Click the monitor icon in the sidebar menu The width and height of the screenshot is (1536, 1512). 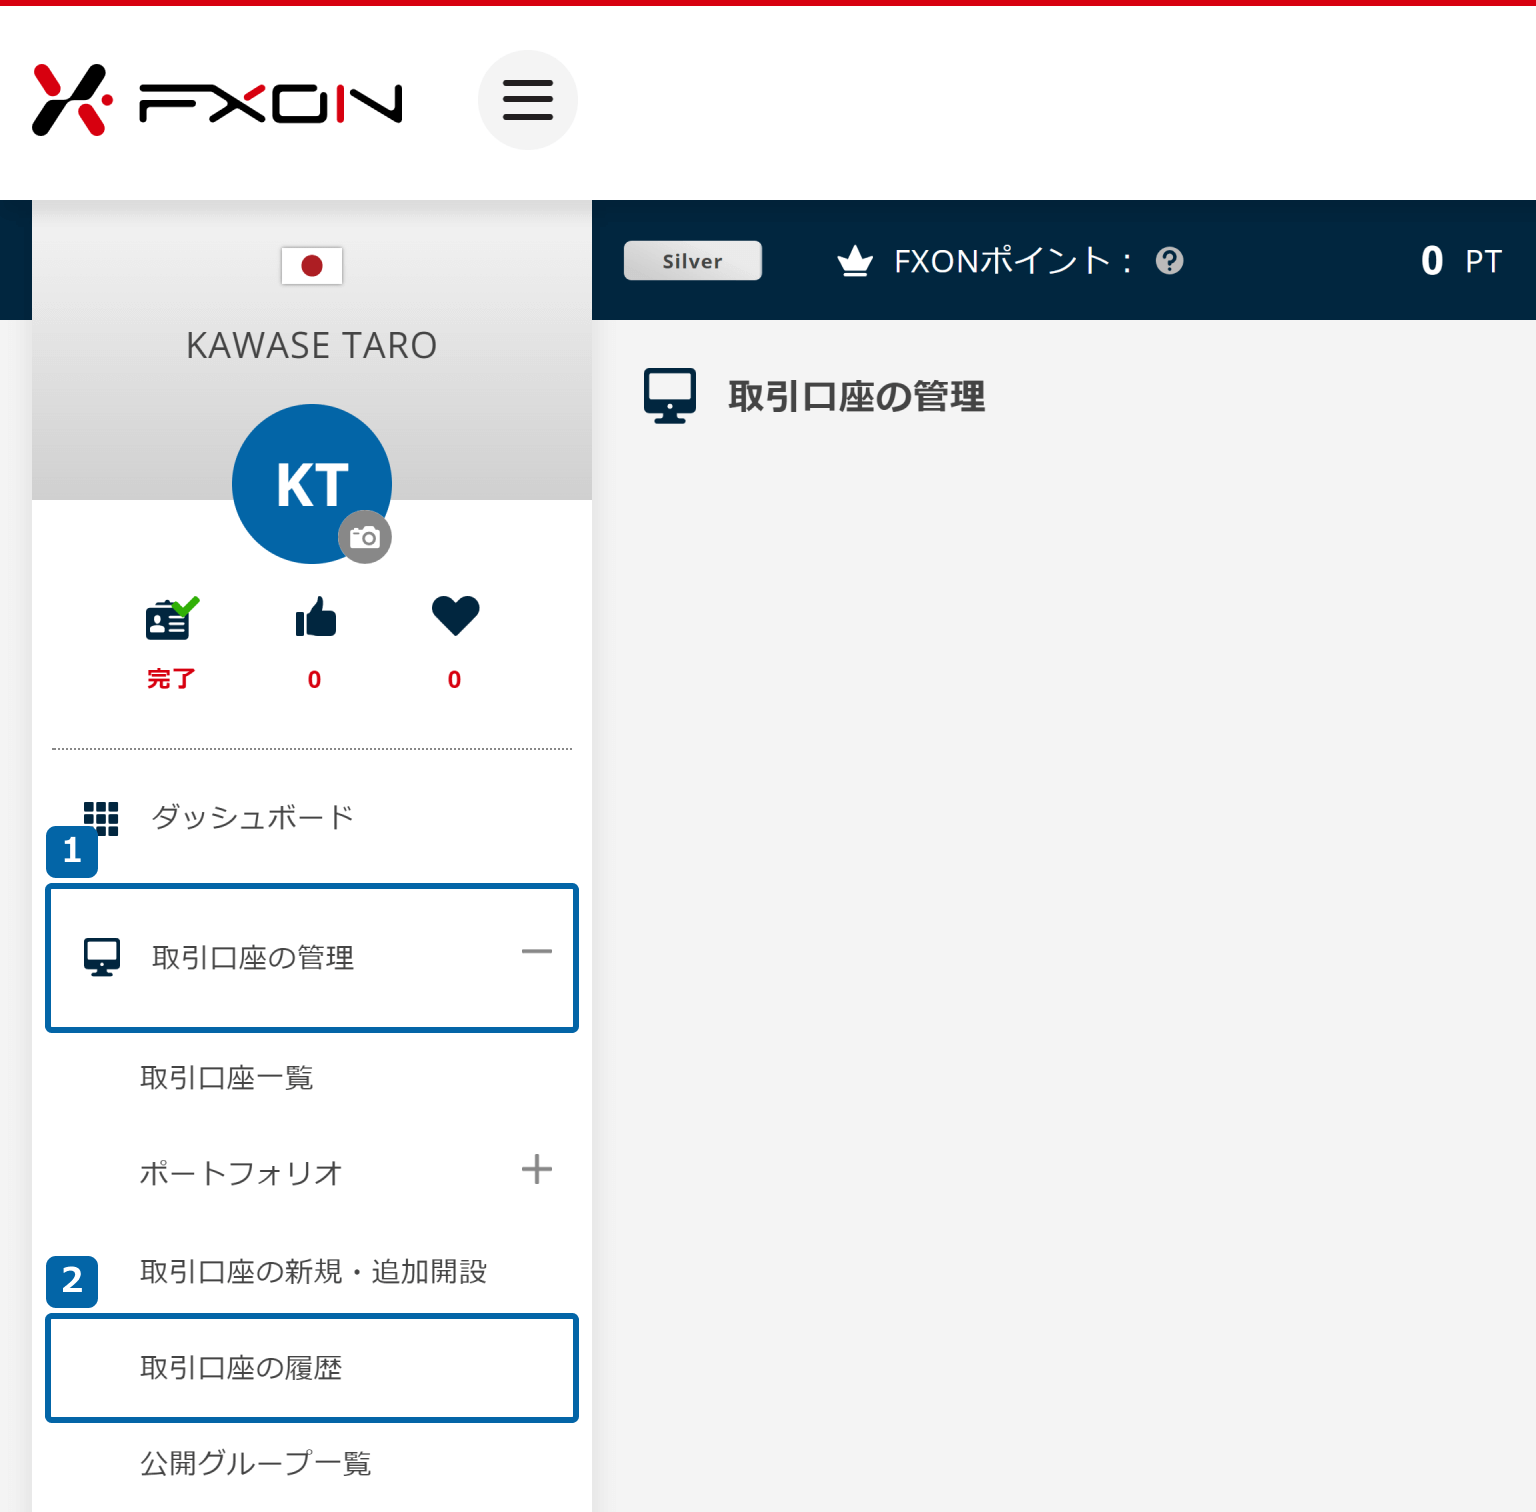(x=102, y=957)
